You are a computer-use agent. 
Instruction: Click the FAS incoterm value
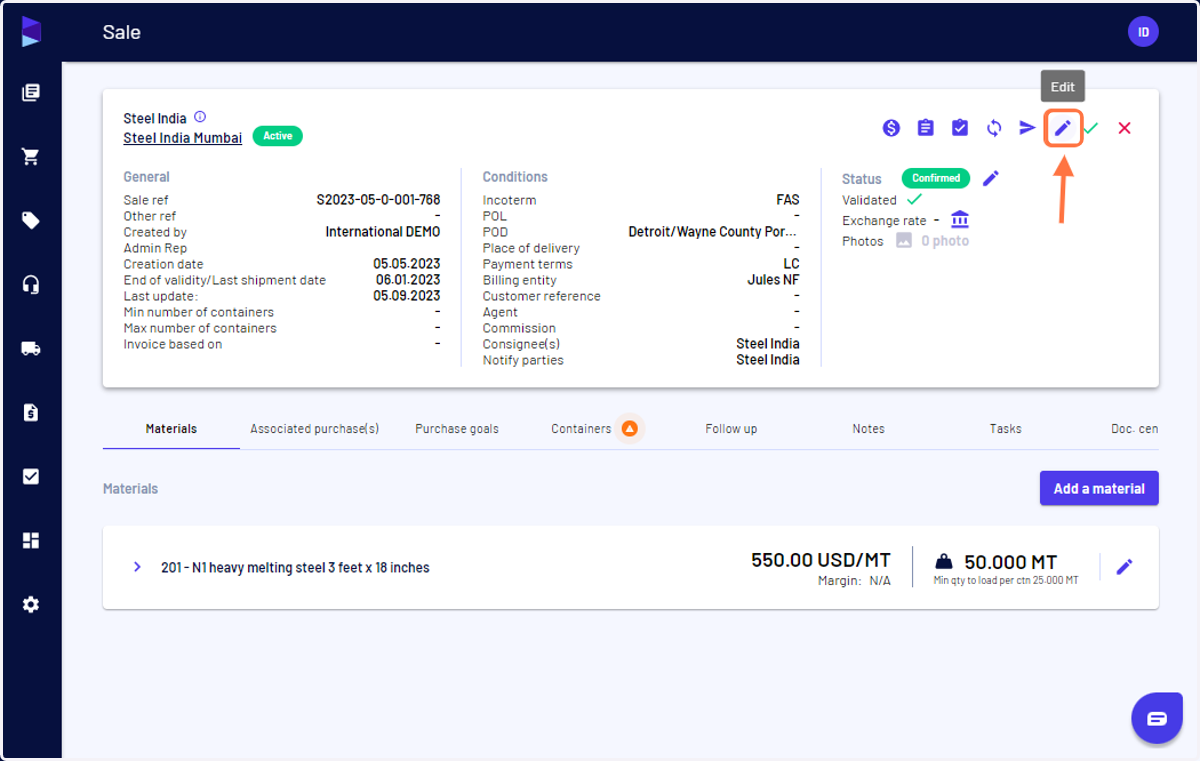click(x=788, y=200)
